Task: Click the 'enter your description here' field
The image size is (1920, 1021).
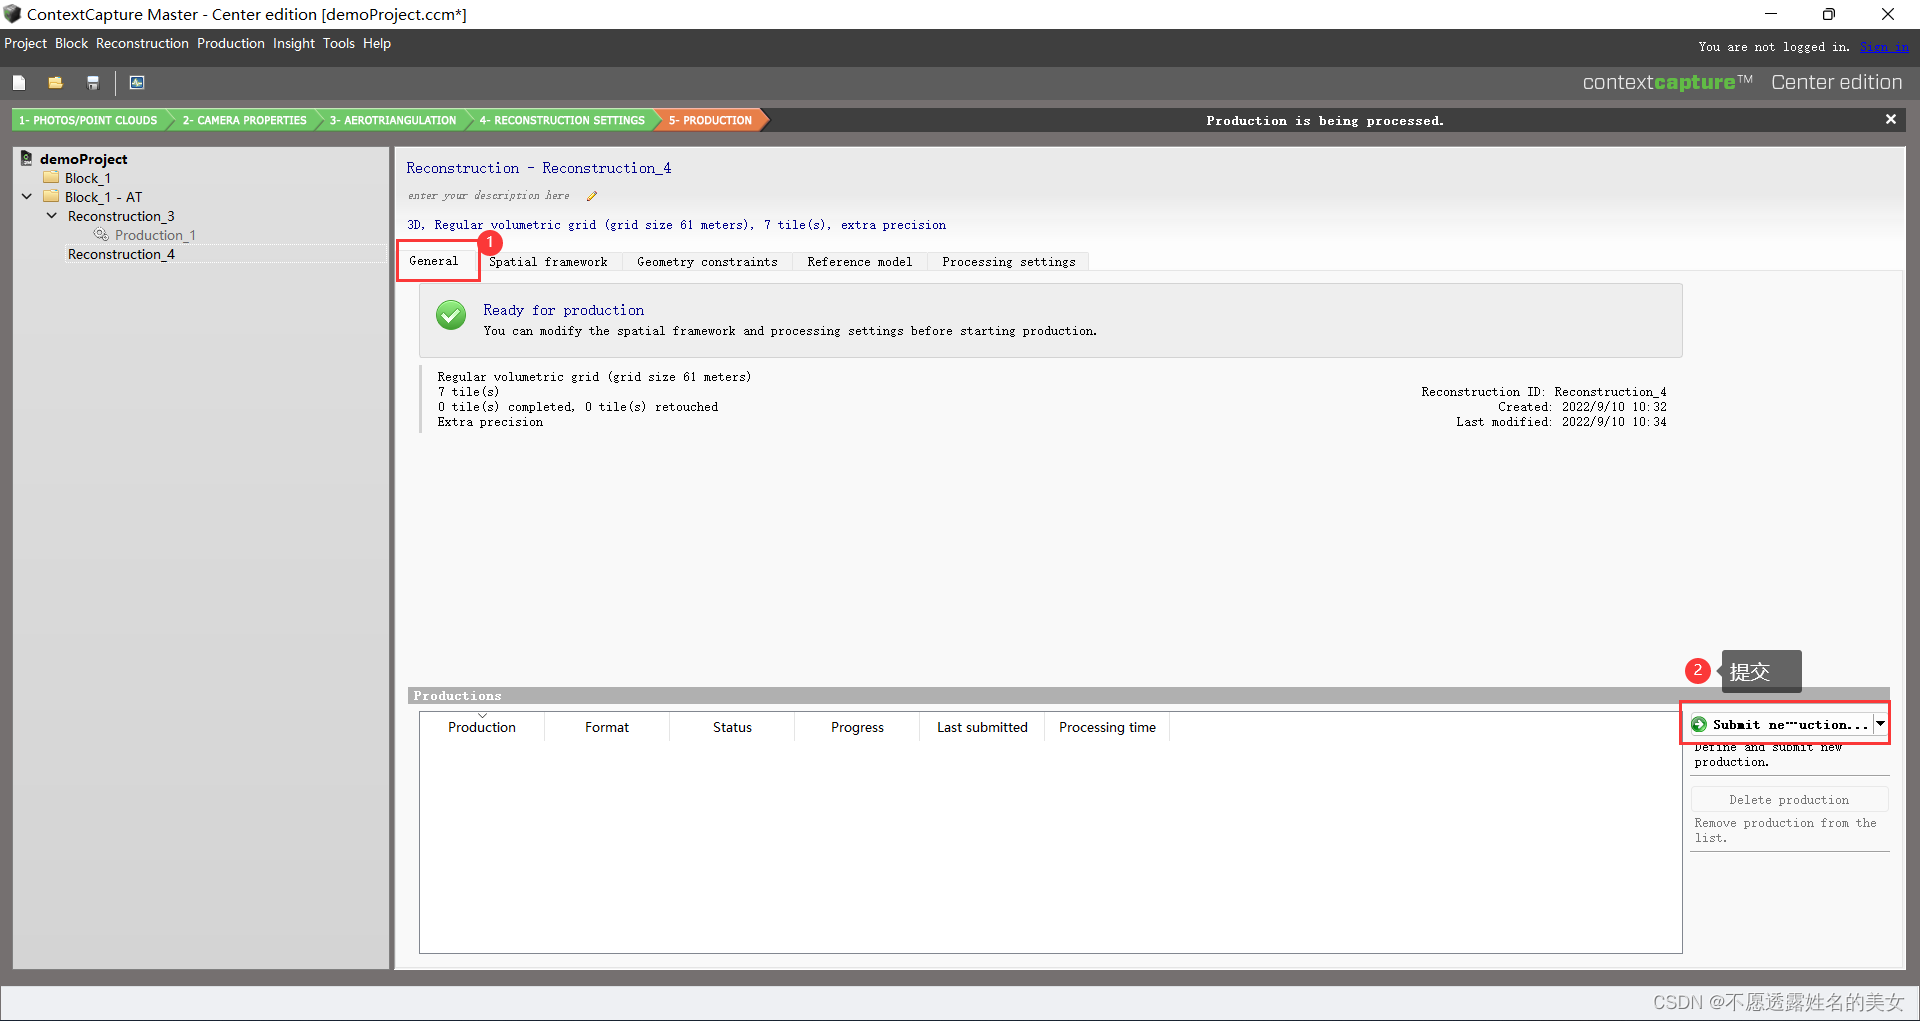Action: (489, 196)
